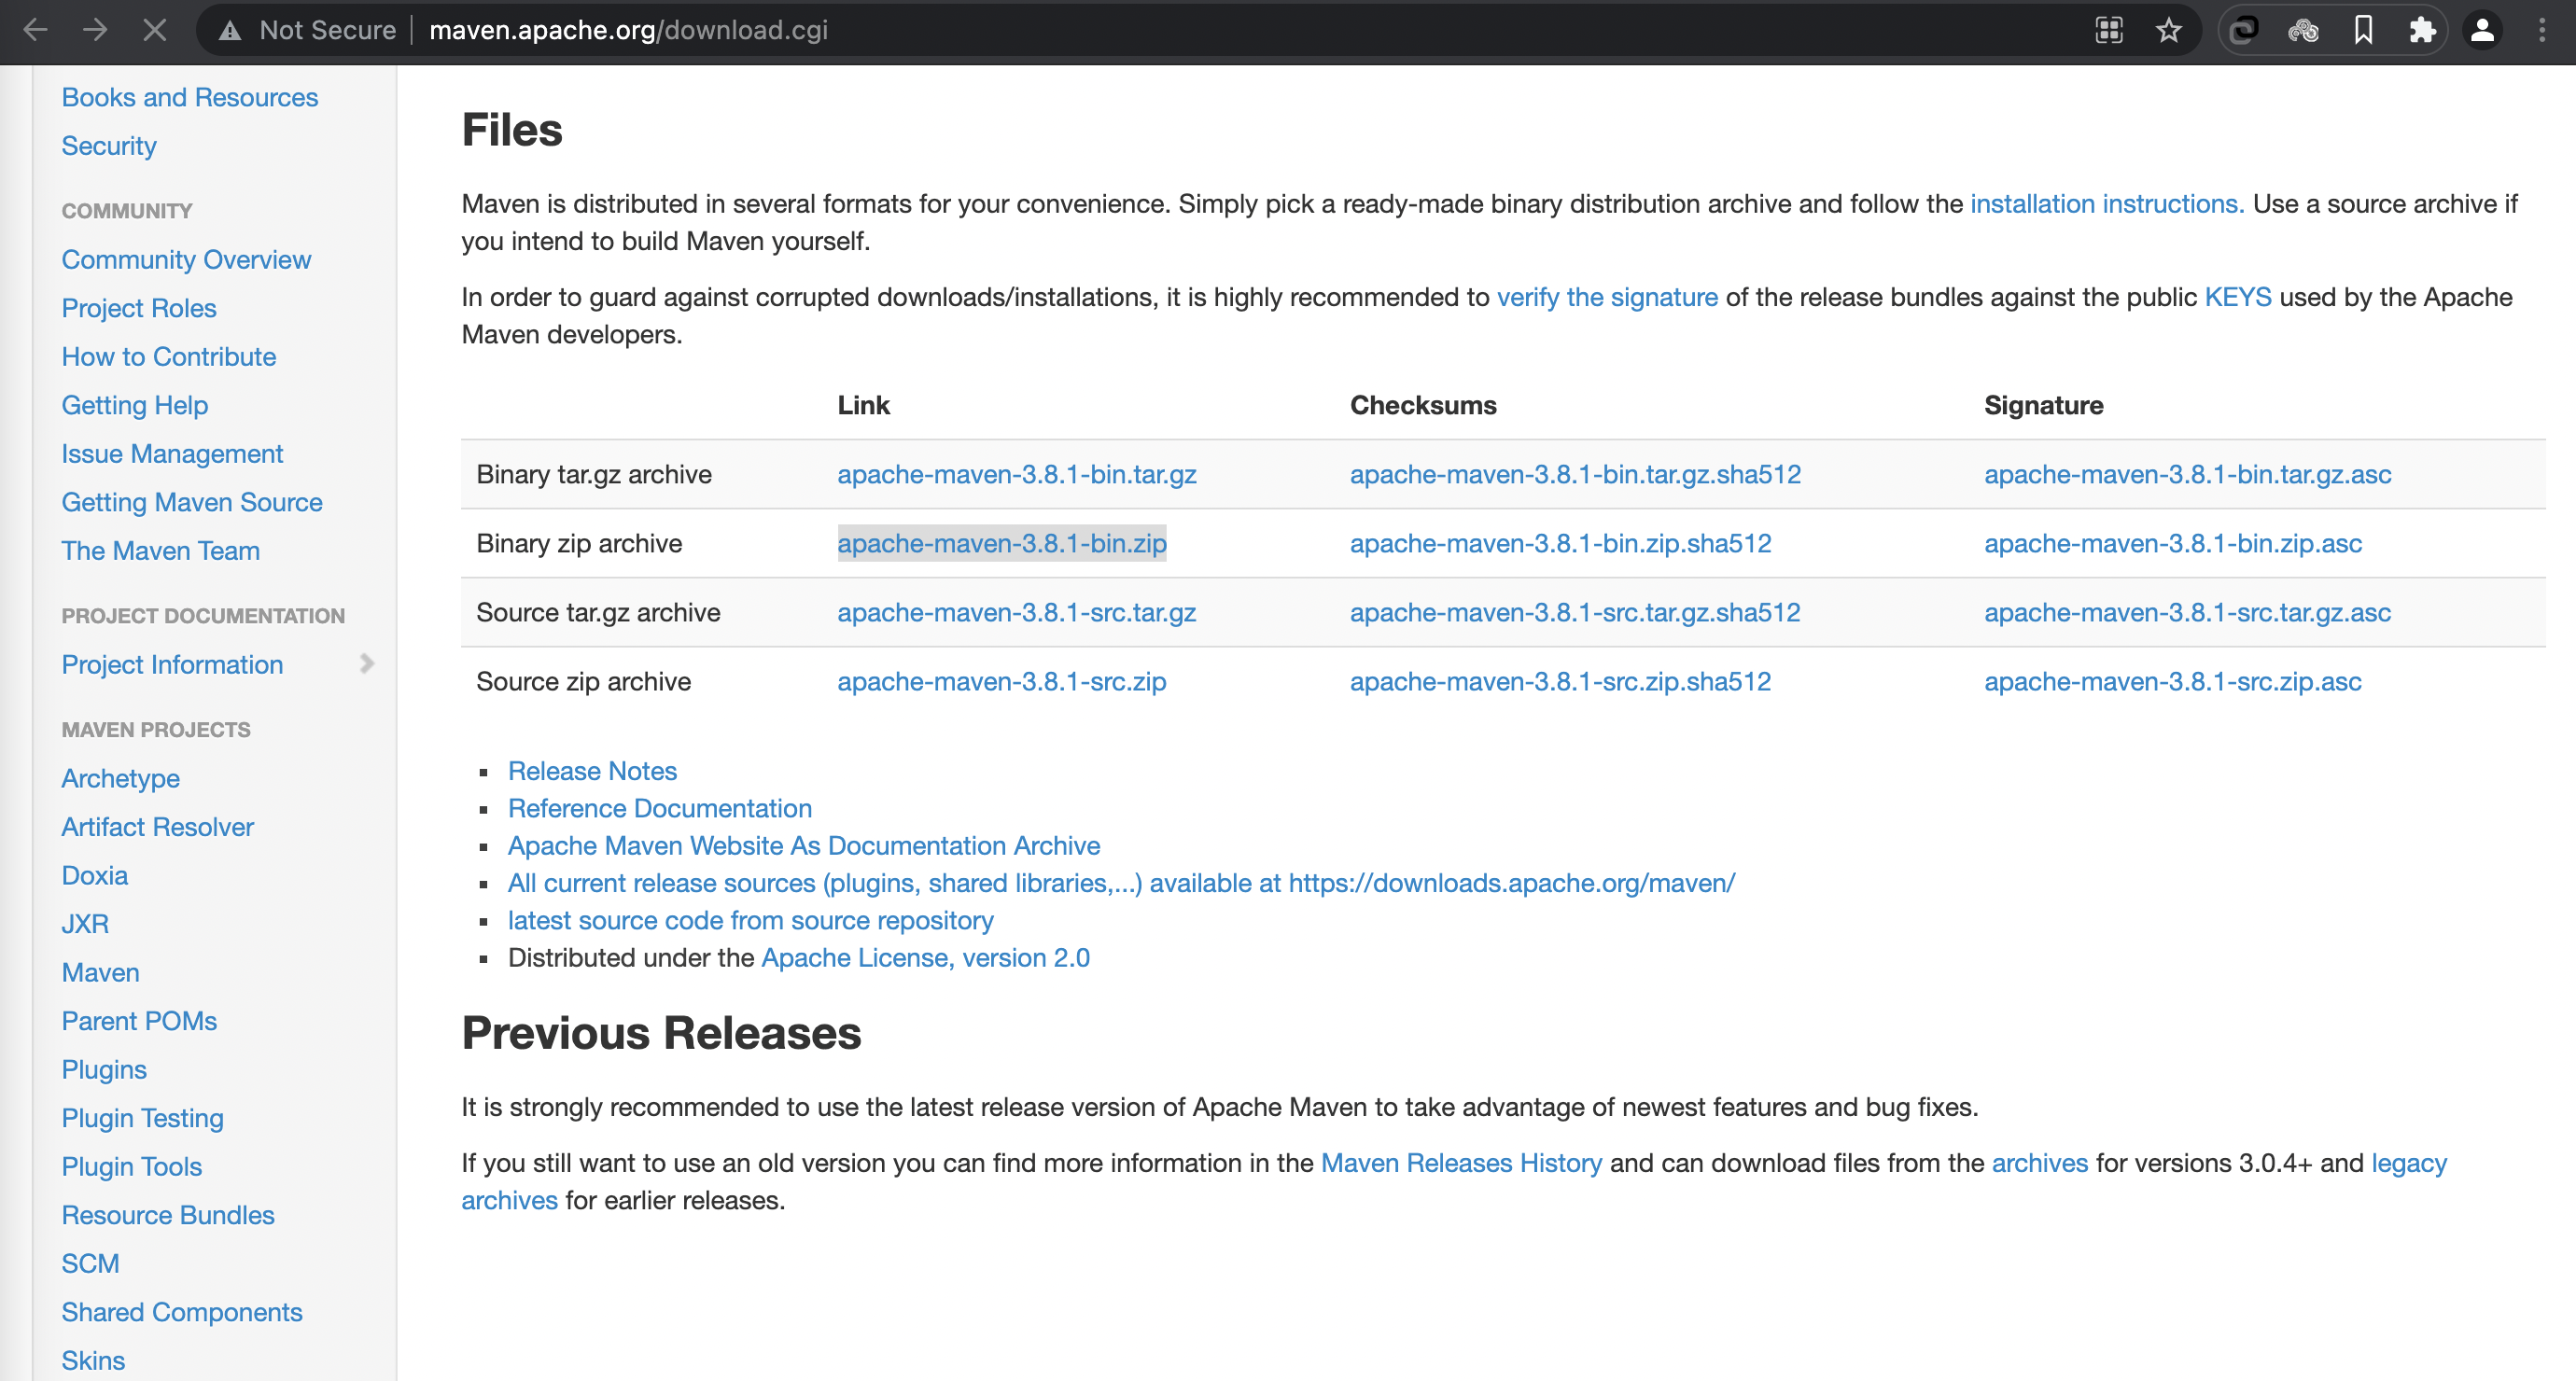Screen dimensions: 2576x1381
Task: Open Chrome three-dot menu
Action: (x=2541, y=30)
